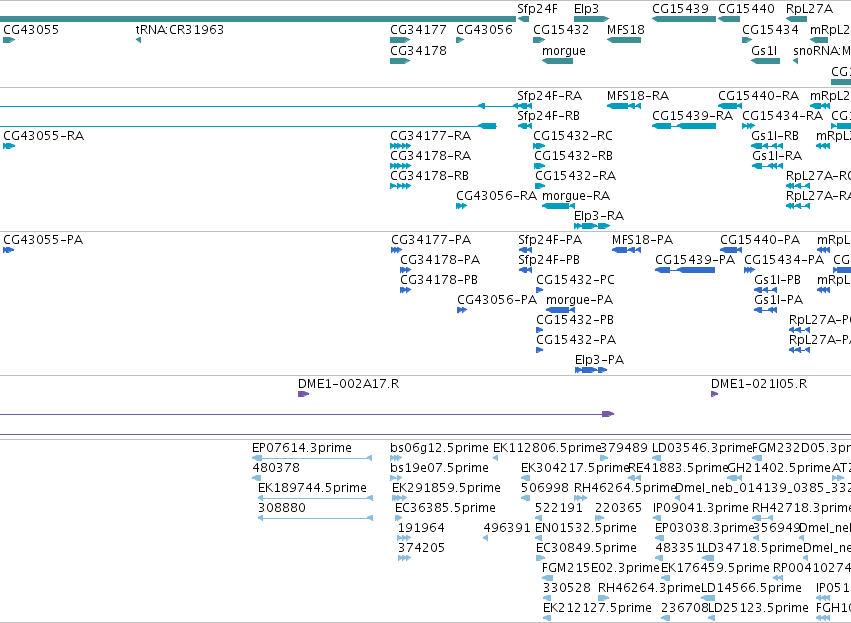Open the Elp3 gene label

tap(586, 9)
